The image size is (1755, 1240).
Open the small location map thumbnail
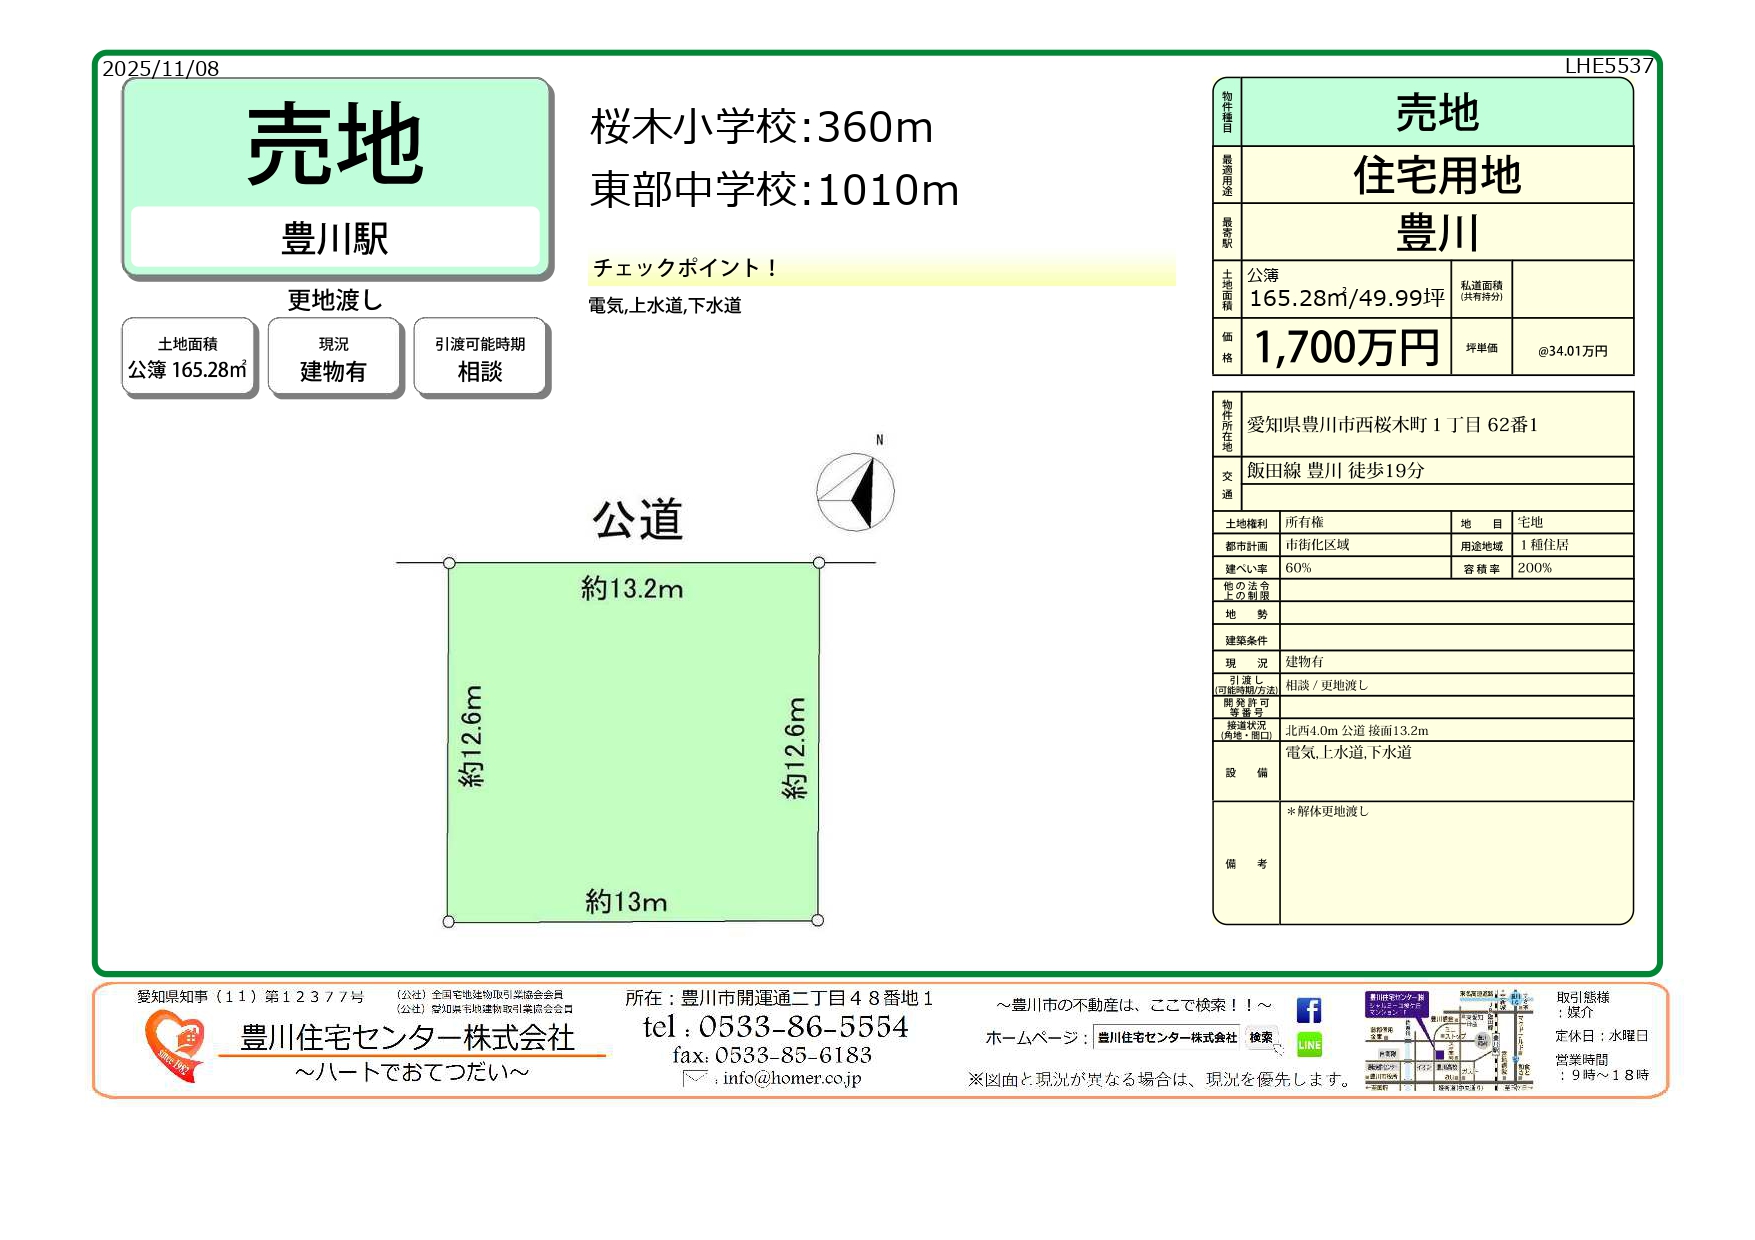pyautogui.click(x=1448, y=1041)
